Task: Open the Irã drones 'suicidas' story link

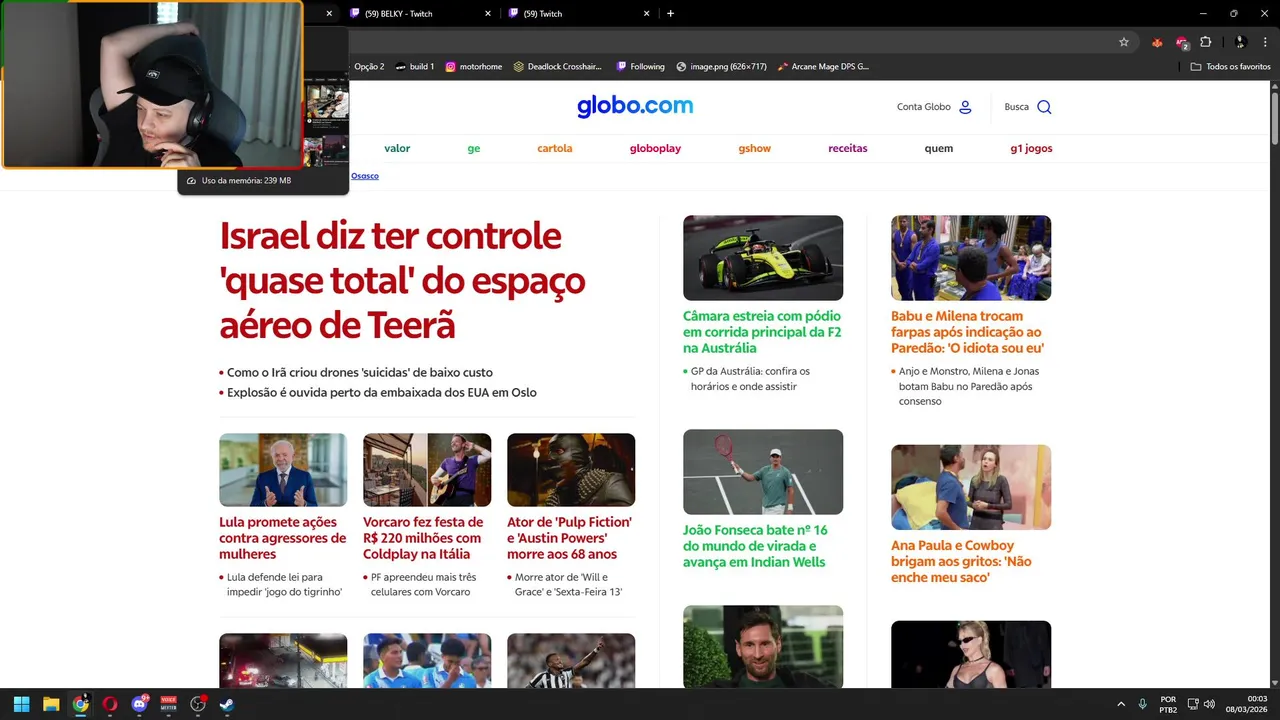Action: (360, 372)
